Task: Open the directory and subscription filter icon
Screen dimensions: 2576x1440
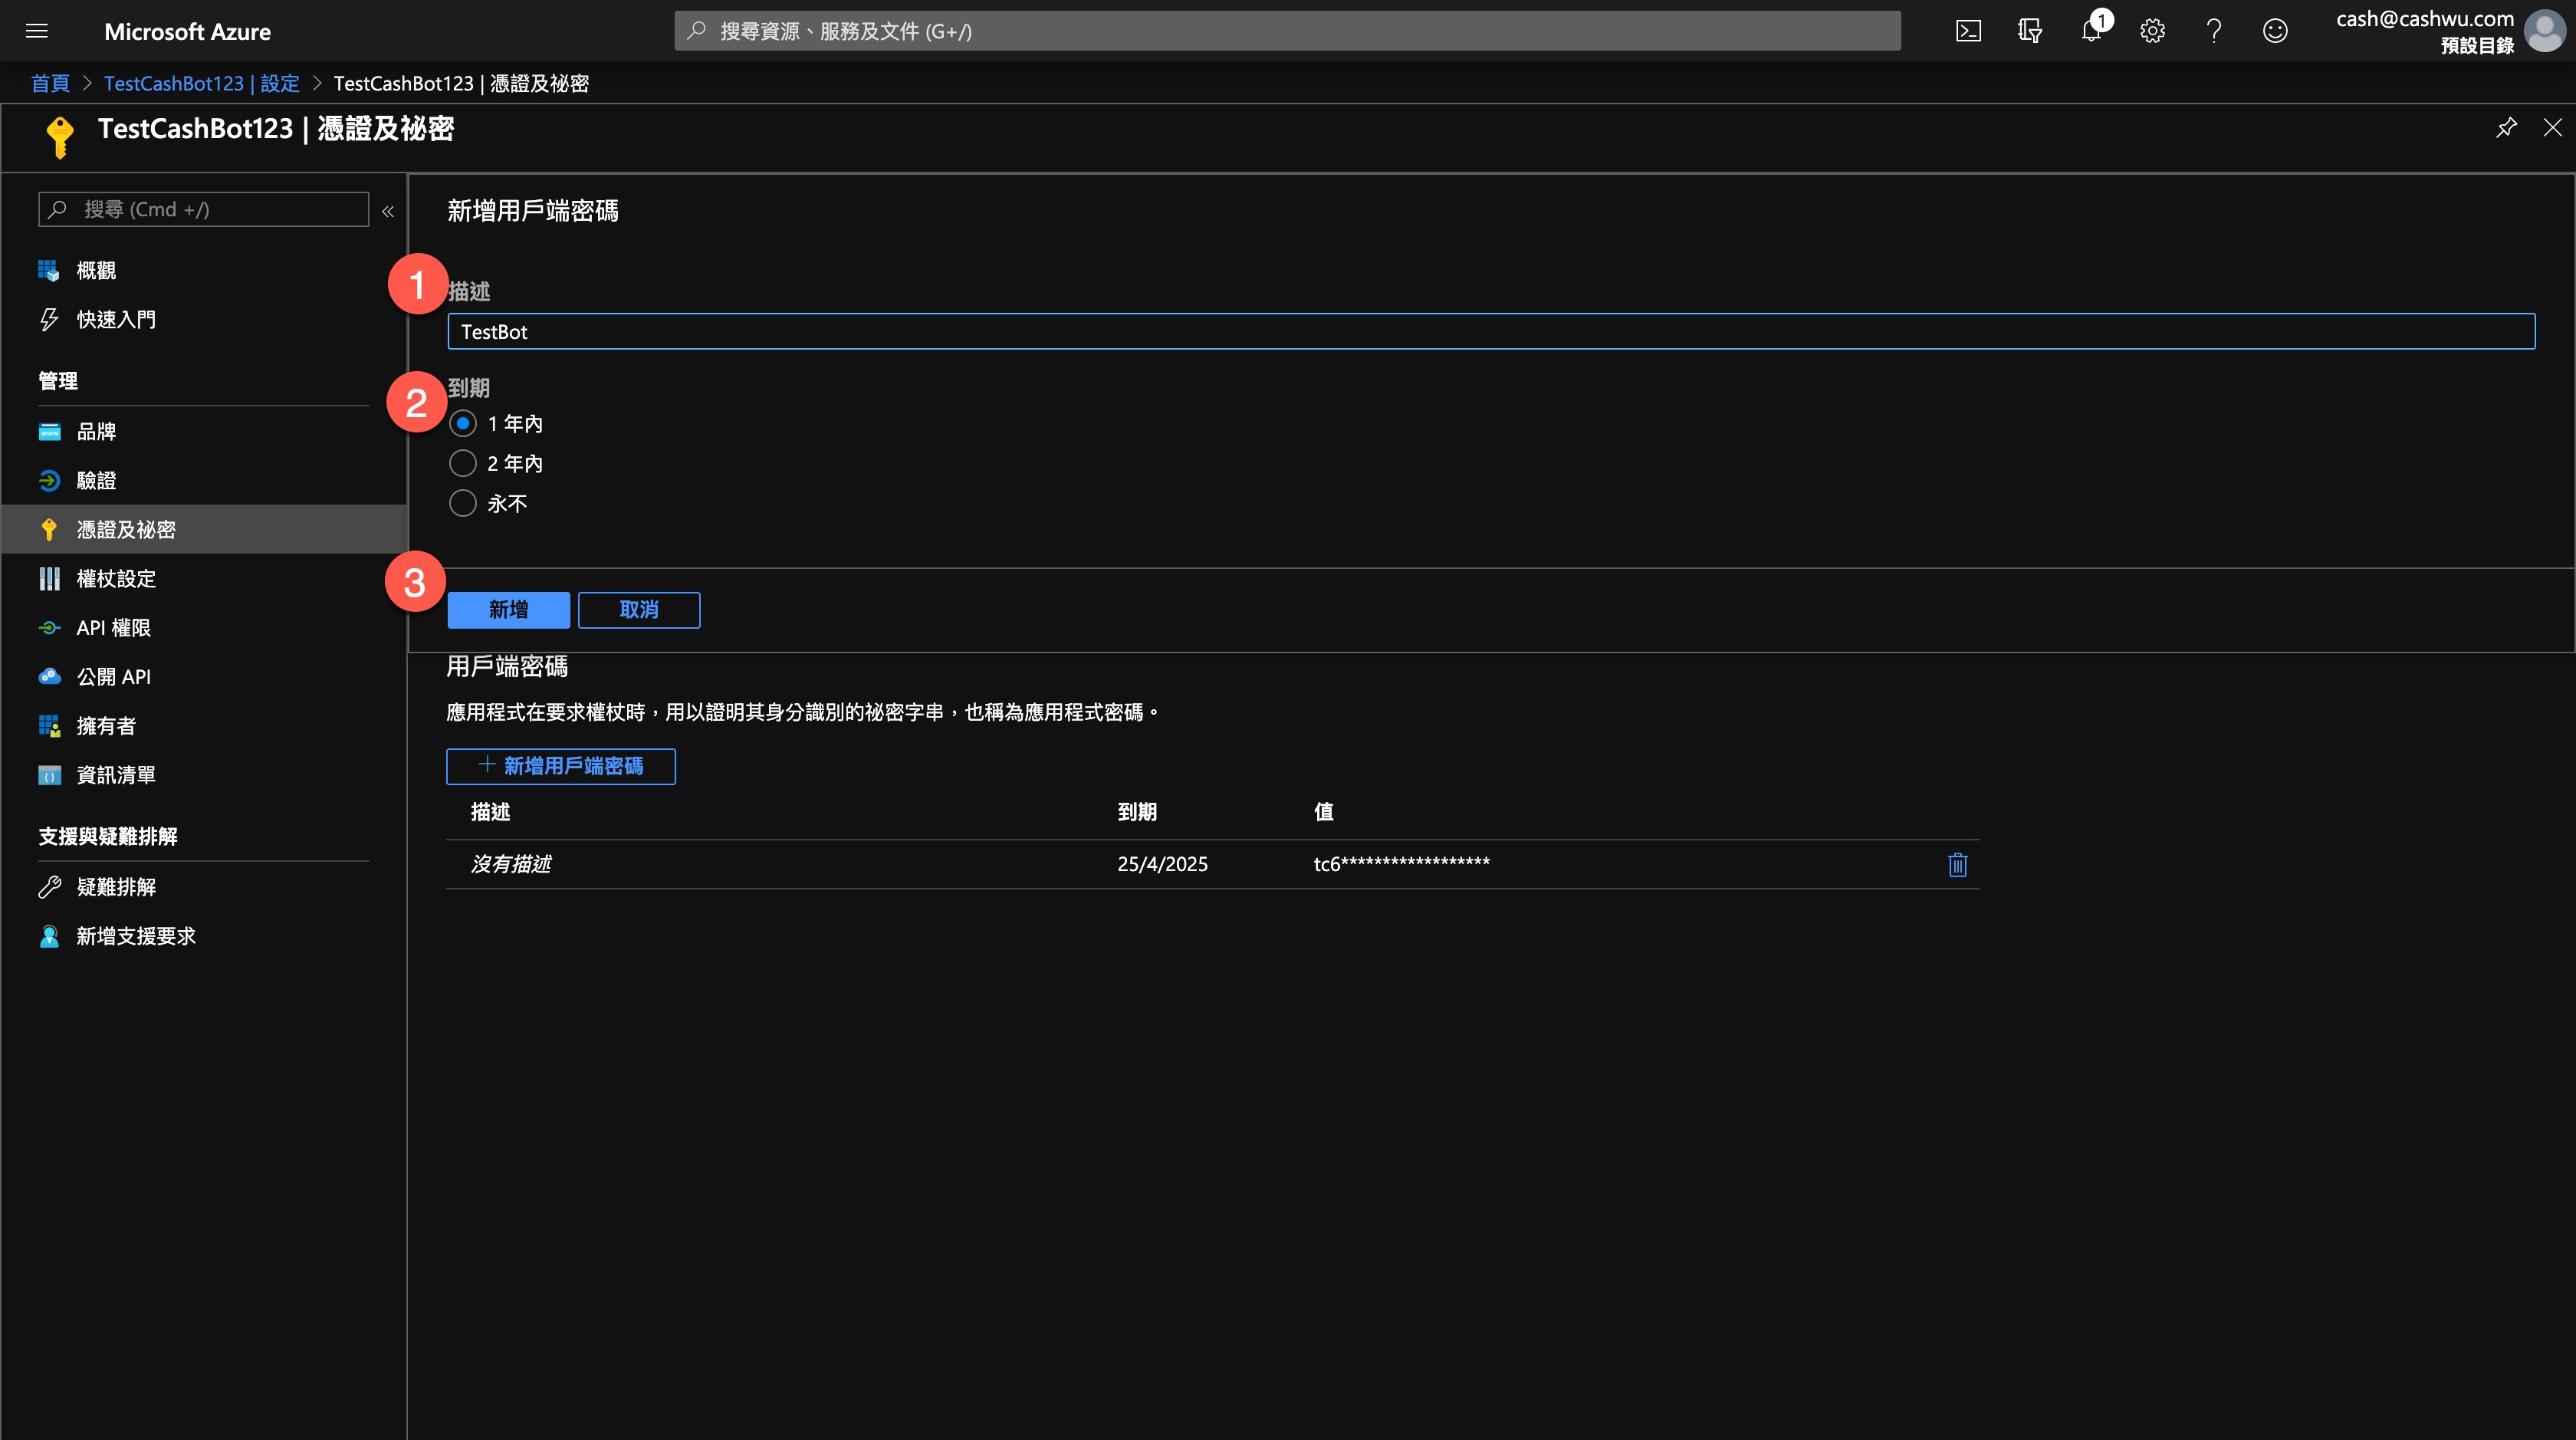Action: click(x=2029, y=31)
